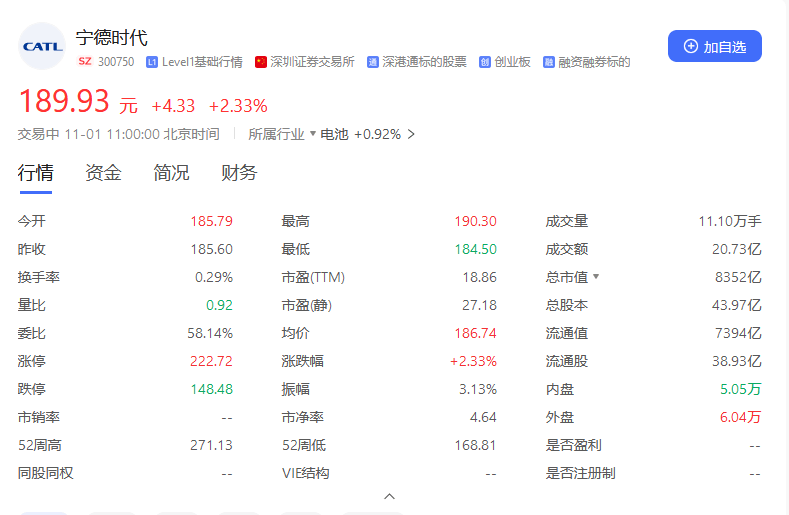The height and width of the screenshot is (515, 789).
Task: Click the 创业板 tag icon
Action: 485,62
